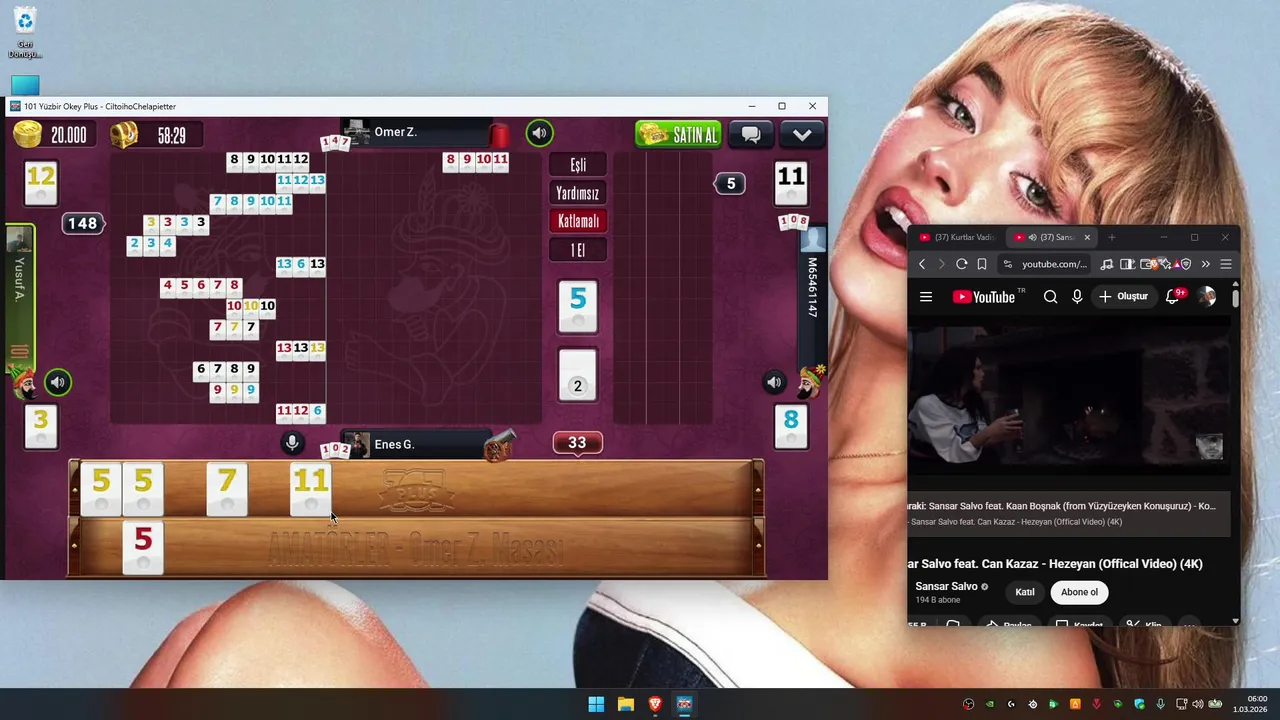1280x720 pixels.
Task: Open the media control music note icon
Action: [1107, 264]
